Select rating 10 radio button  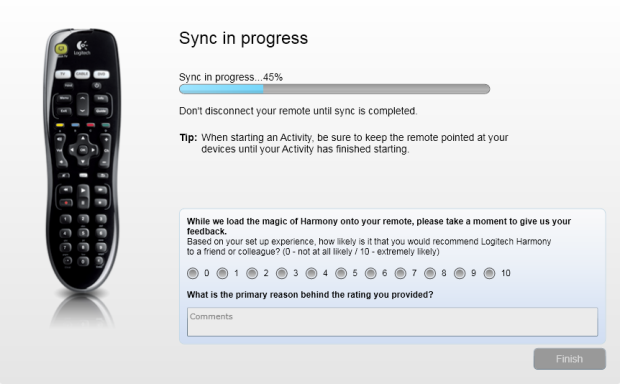tap(489, 273)
